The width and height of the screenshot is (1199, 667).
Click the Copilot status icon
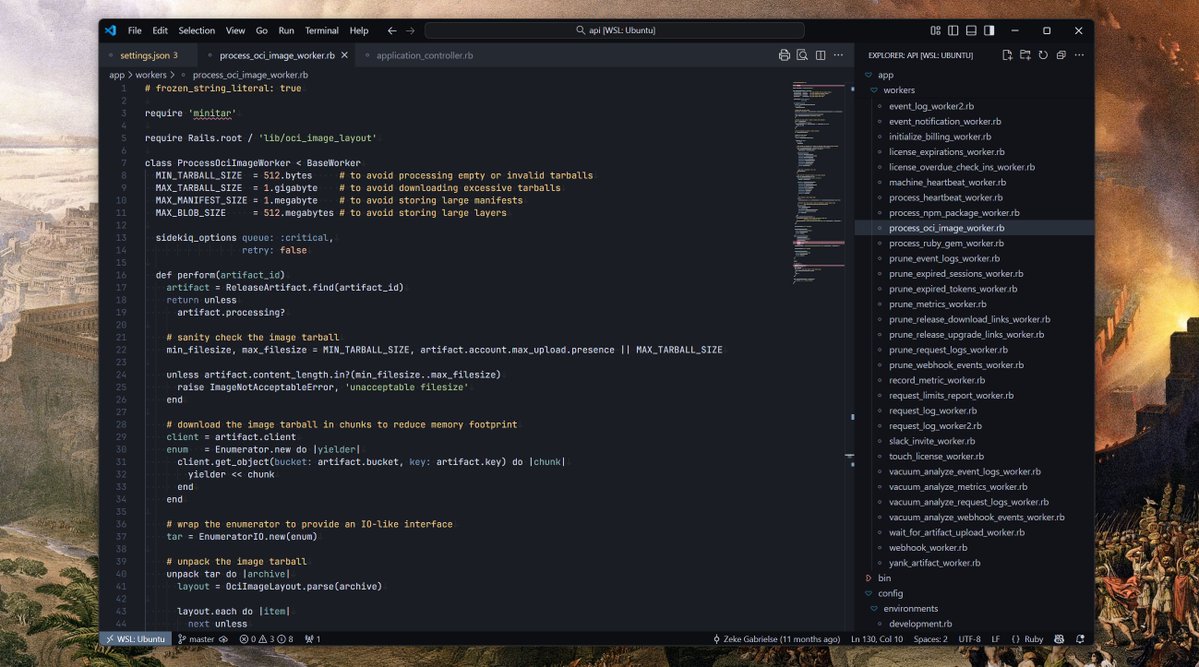[1059, 639]
